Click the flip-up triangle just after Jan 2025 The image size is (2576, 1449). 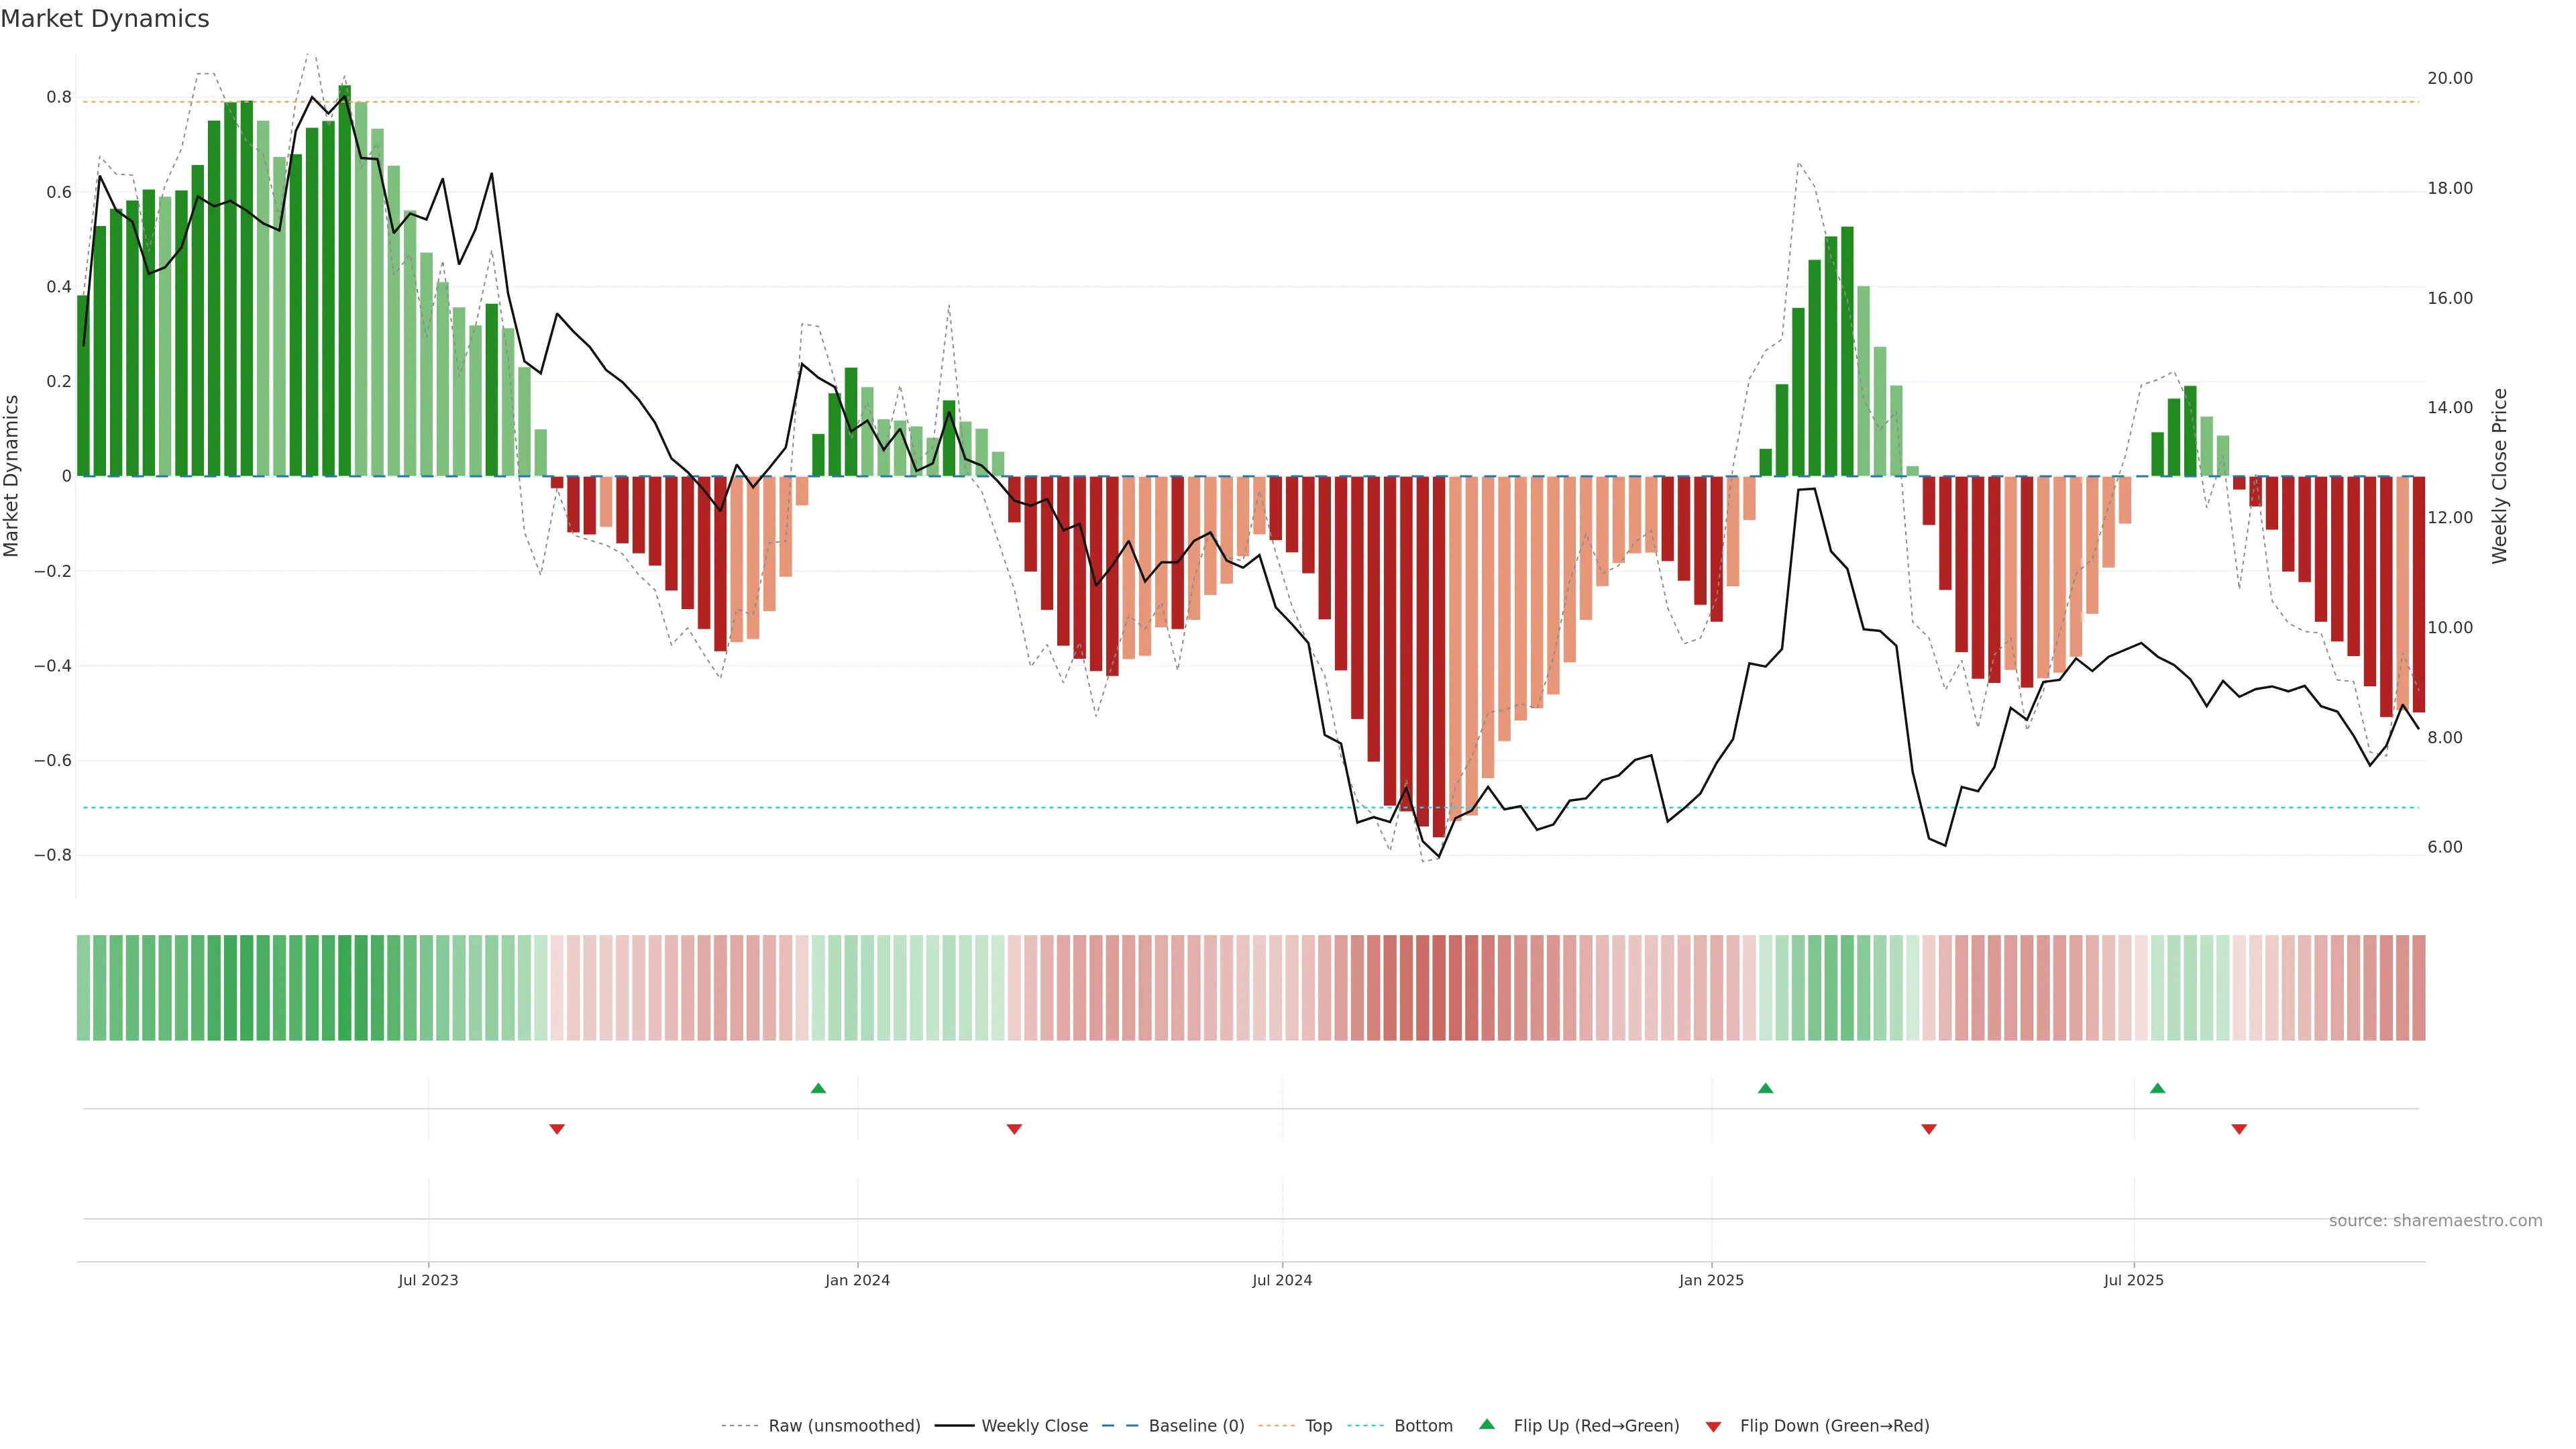[1765, 1088]
